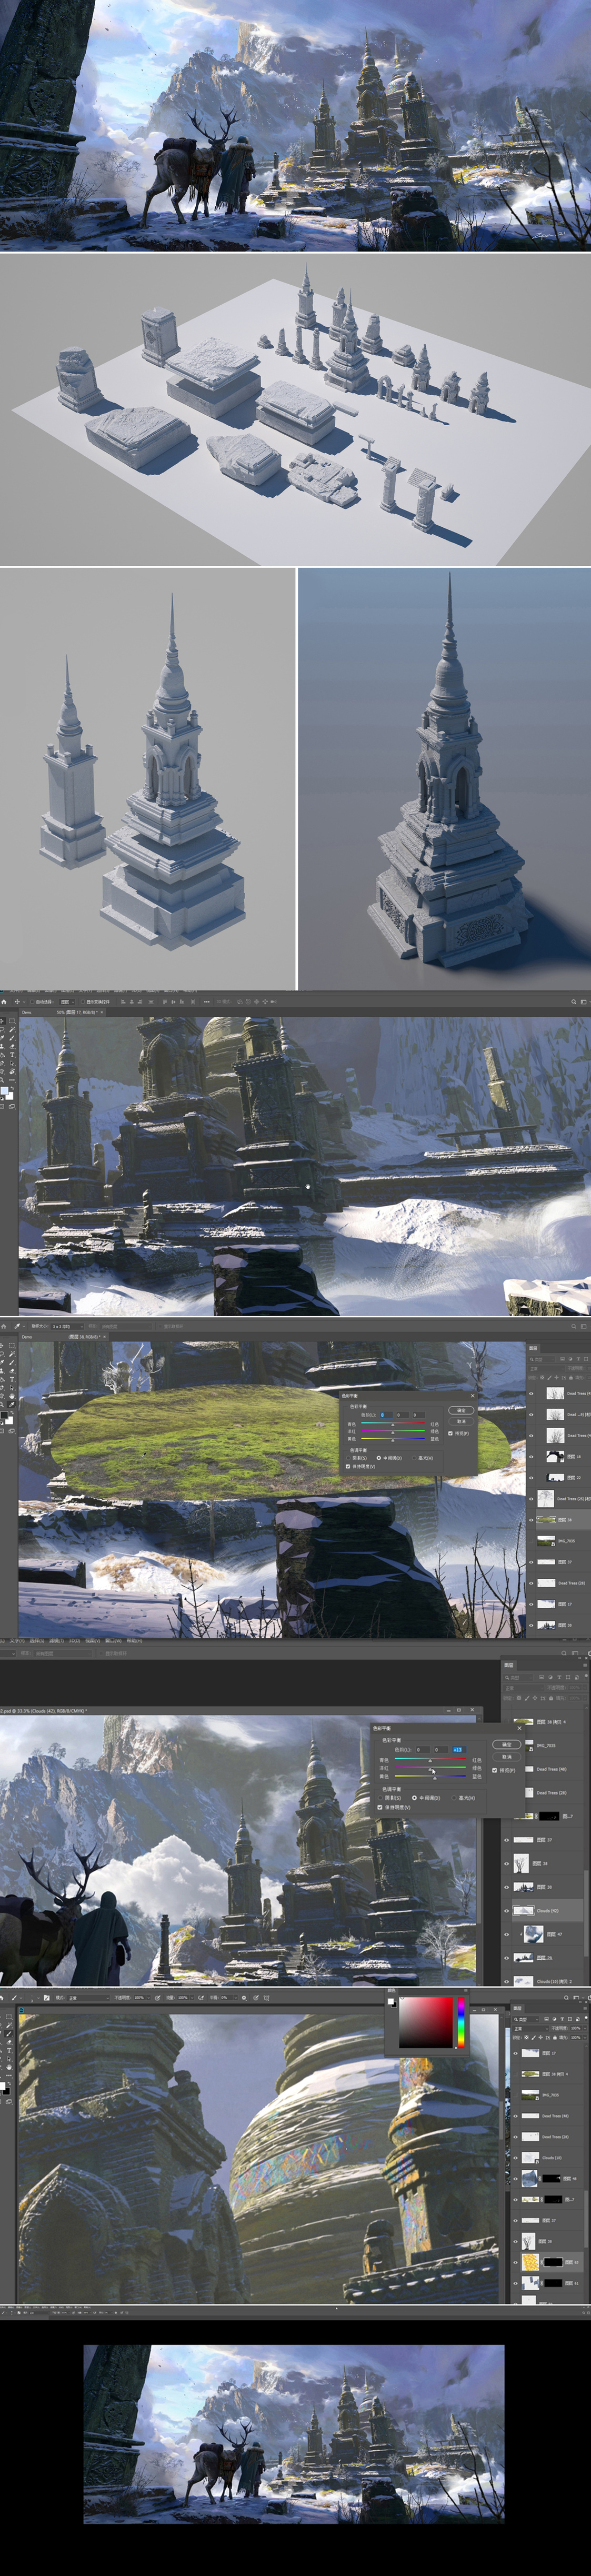Image resolution: width=591 pixels, height=2576 pixels.
Task: Toggle 保持明度(V) in the grass-patch window's 色彩平衡 dialog
Action: (347, 1466)
